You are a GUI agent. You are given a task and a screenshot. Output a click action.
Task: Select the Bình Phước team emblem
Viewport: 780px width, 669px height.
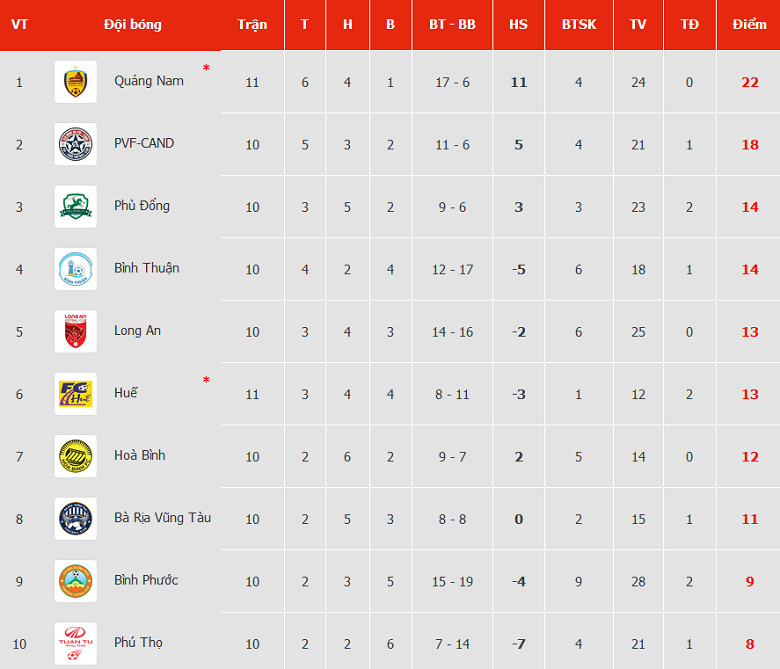click(x=76, y=581)
